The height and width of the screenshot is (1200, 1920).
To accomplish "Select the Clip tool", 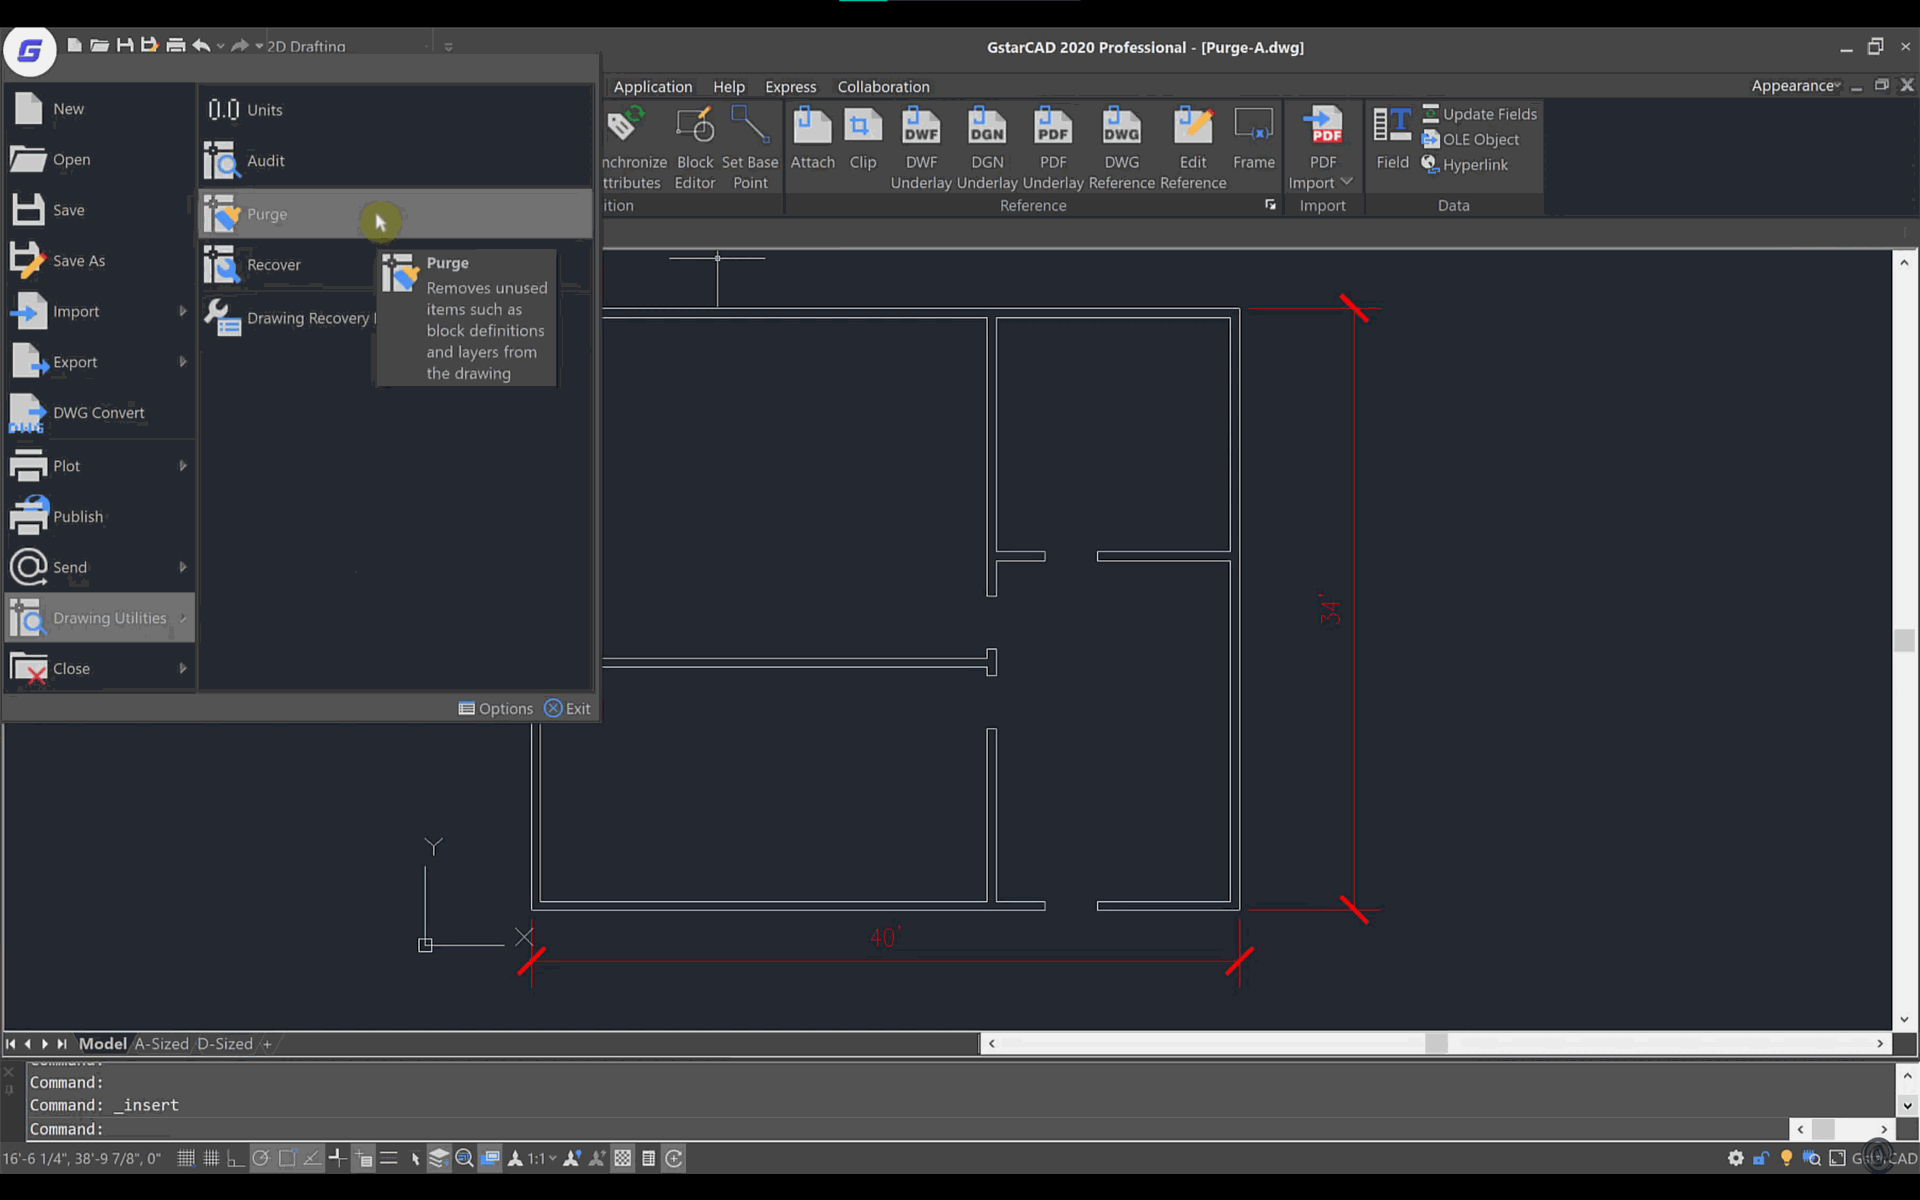I will point(863,140).
